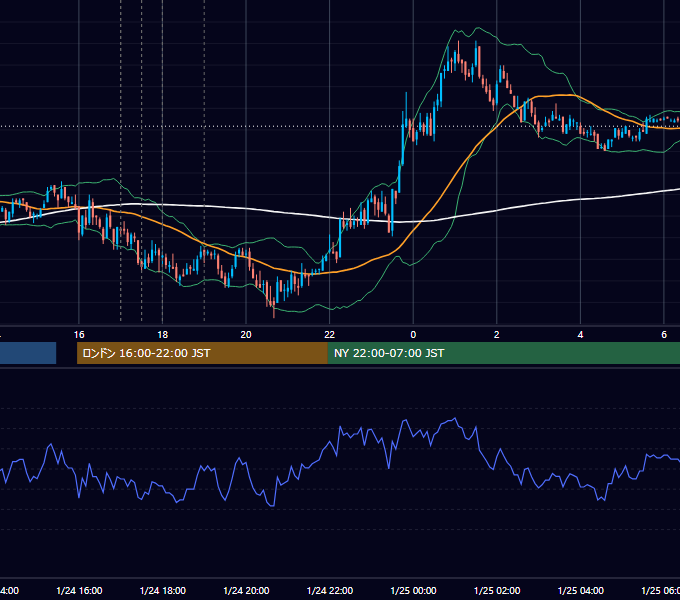
Task: Click the 1/25 00:00 date label
Action: click(x=413, y=590)
